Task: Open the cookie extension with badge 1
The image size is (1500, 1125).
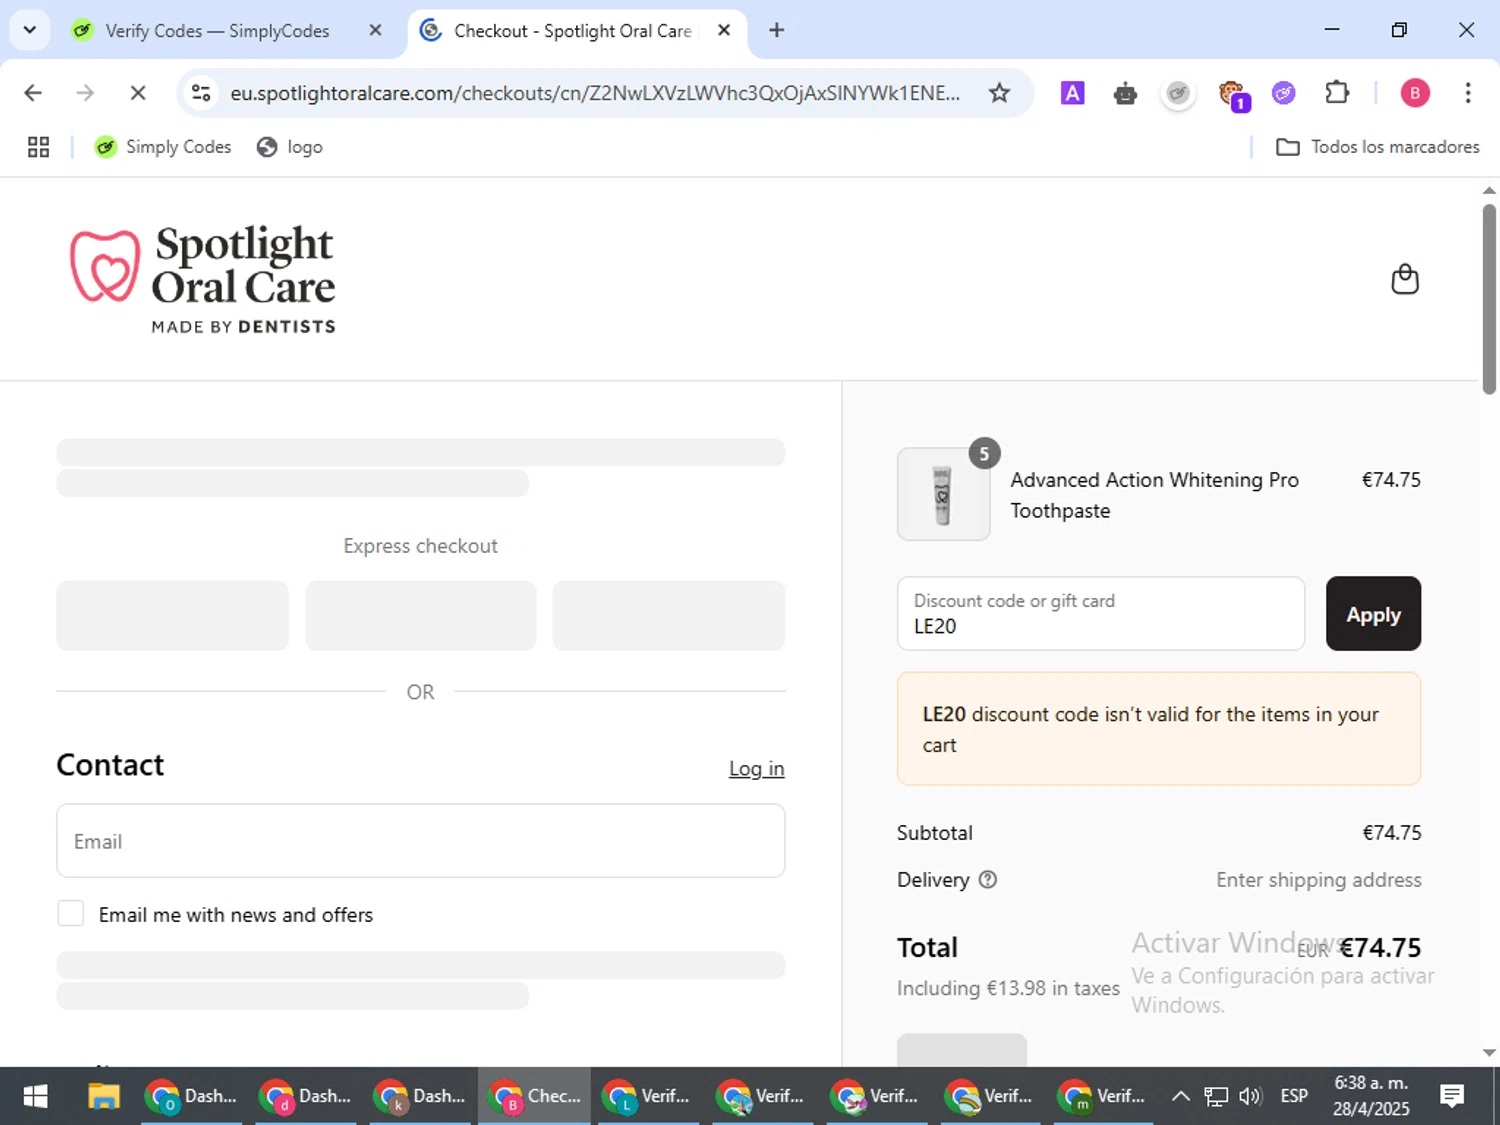Action: point(1232,95)
